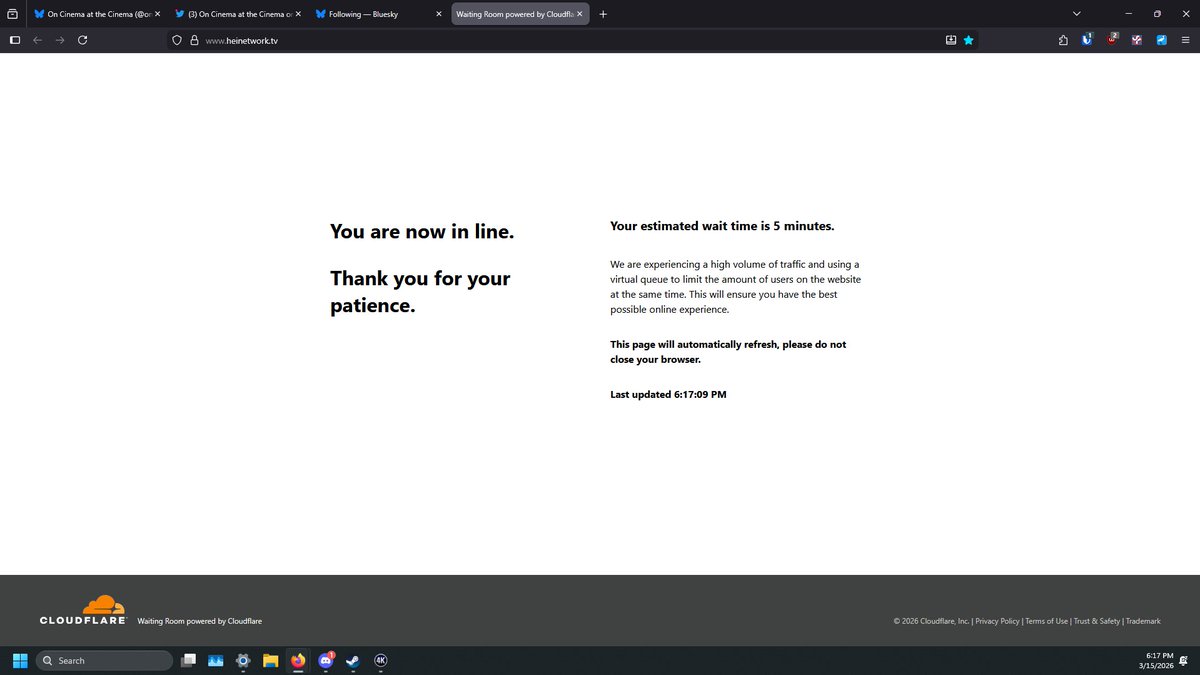The width and height of the screenshot is (1200, 675).
Task: Go back to previous page
Action: coord(37,40)
